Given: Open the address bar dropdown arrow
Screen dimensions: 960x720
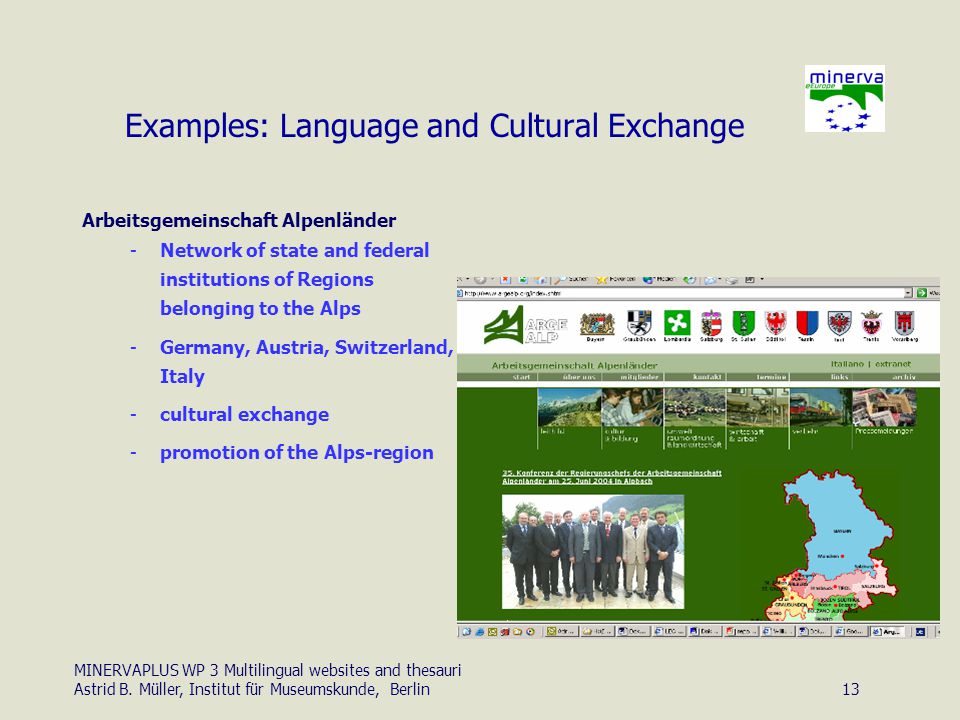Looking at the screenshot, I should [x=908, y=293].
